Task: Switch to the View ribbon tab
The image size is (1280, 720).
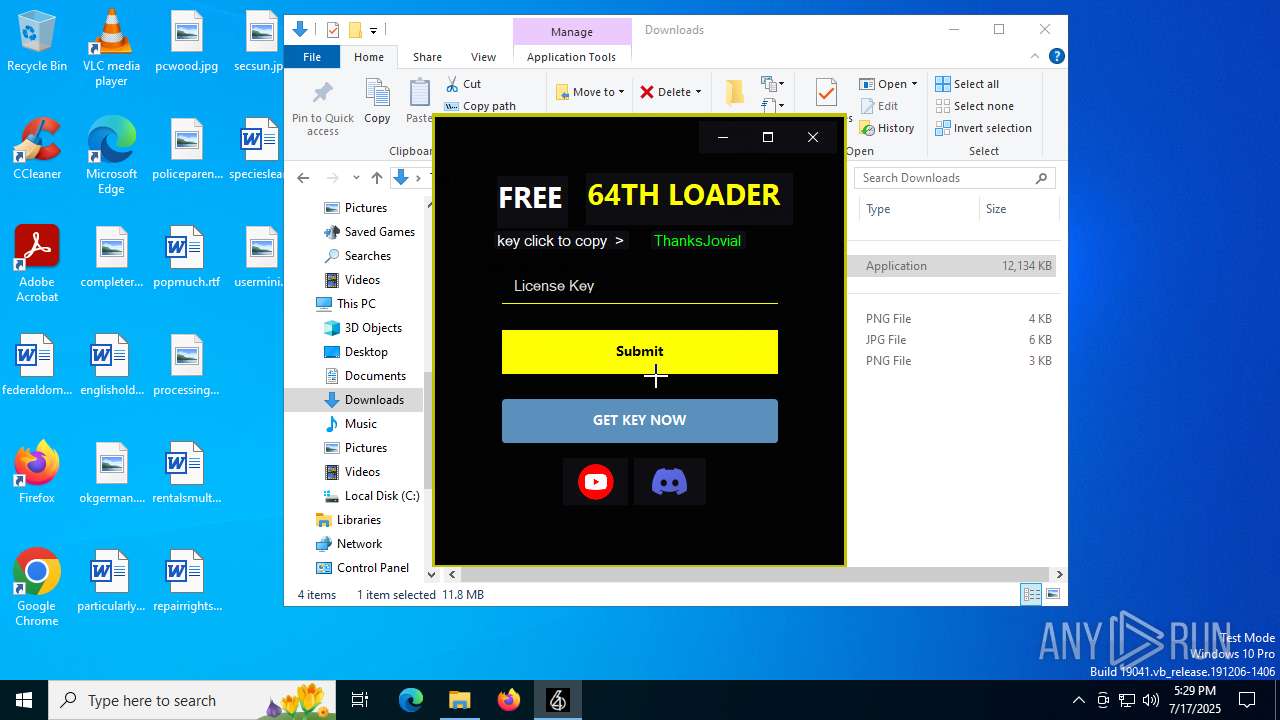Action: click(483, 57)
